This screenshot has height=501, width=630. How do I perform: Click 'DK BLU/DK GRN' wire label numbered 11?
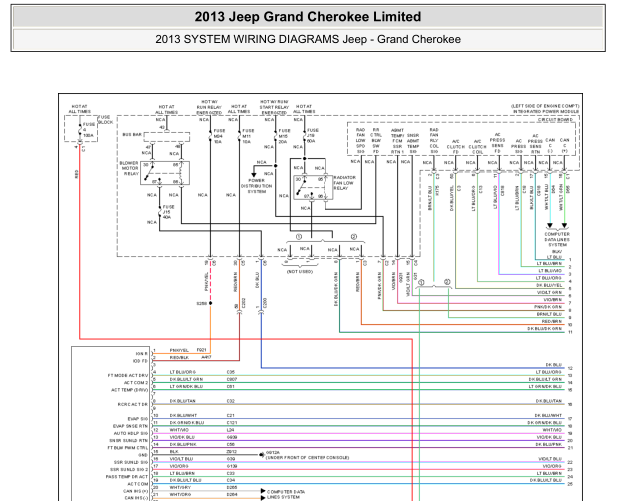click(x=544, y=329)
